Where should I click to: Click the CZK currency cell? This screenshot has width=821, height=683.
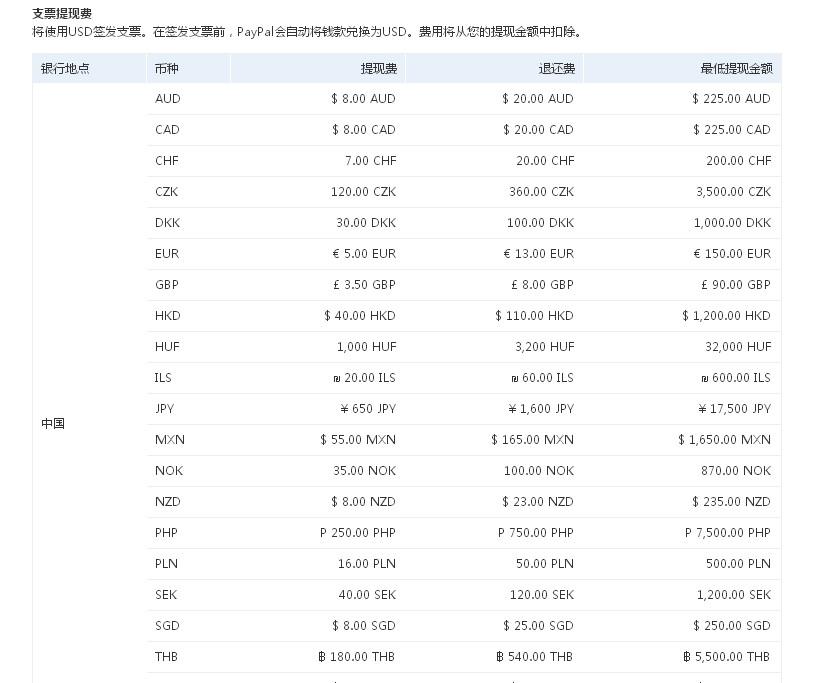pos(167,192)
